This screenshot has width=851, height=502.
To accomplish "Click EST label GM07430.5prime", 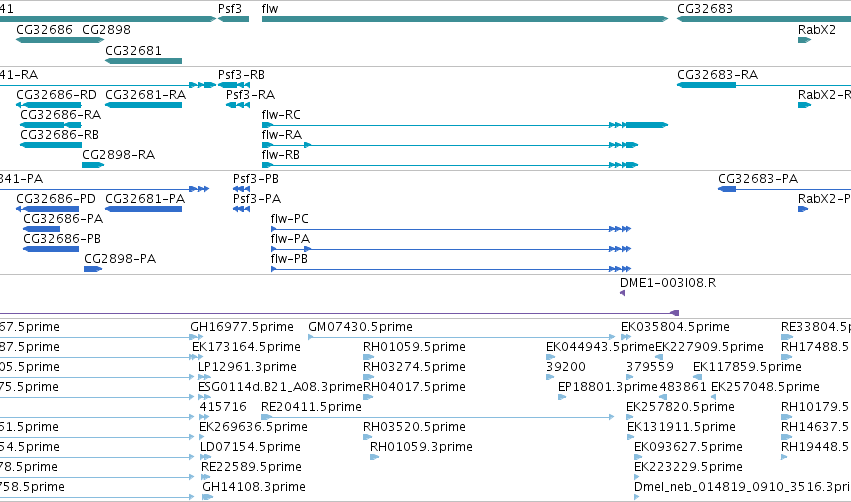I will click(x=360, y=327).
